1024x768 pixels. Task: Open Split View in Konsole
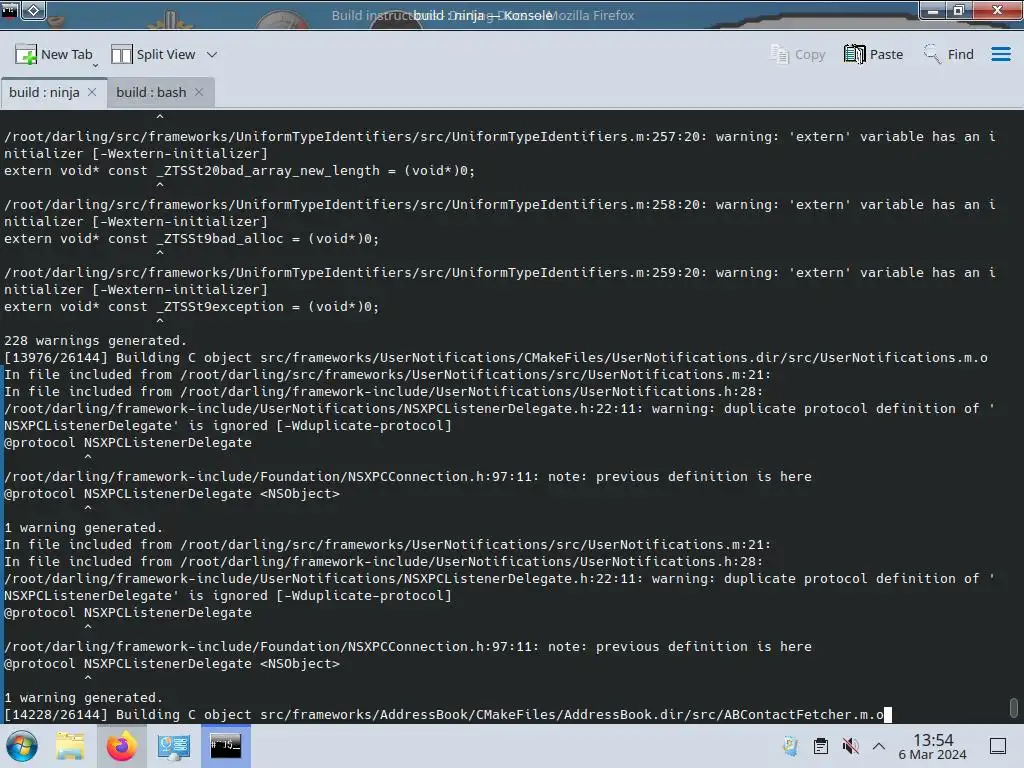(153, 54)
